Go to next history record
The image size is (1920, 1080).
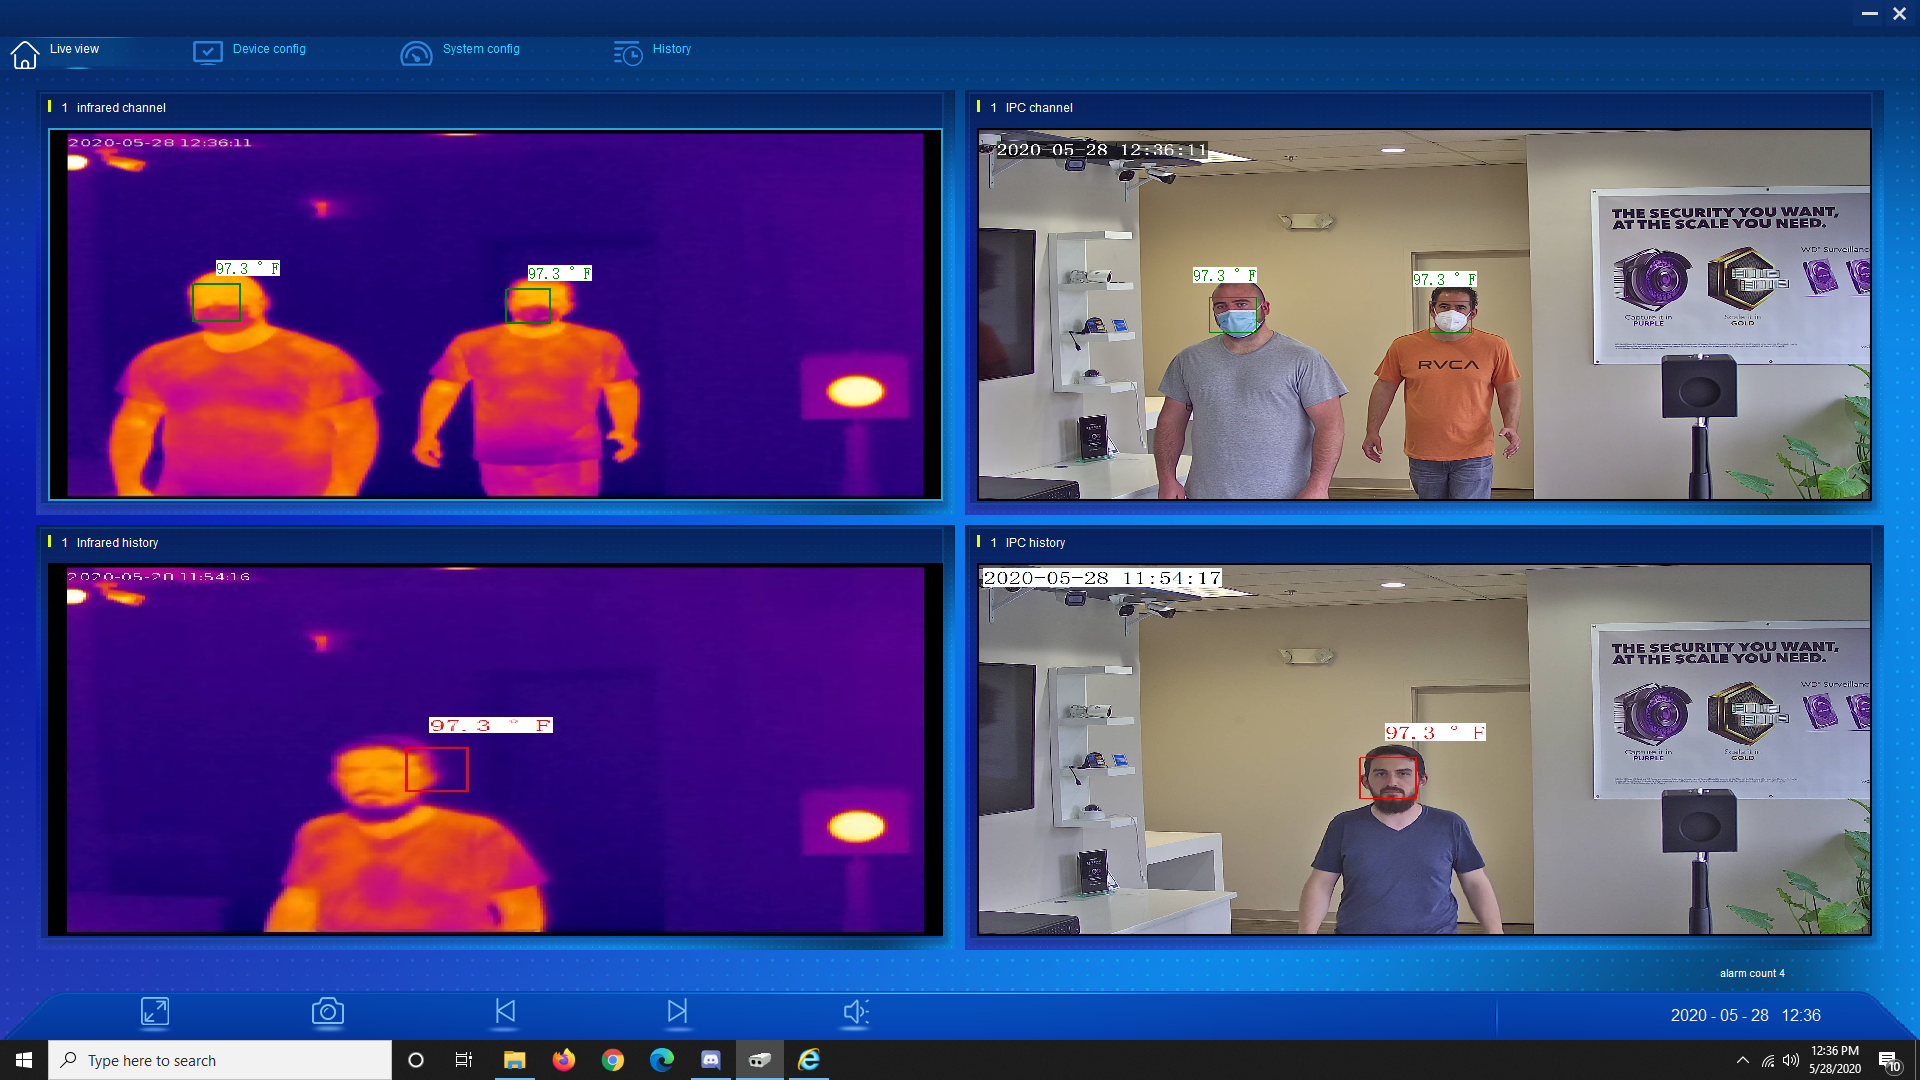click(677, 1012)
